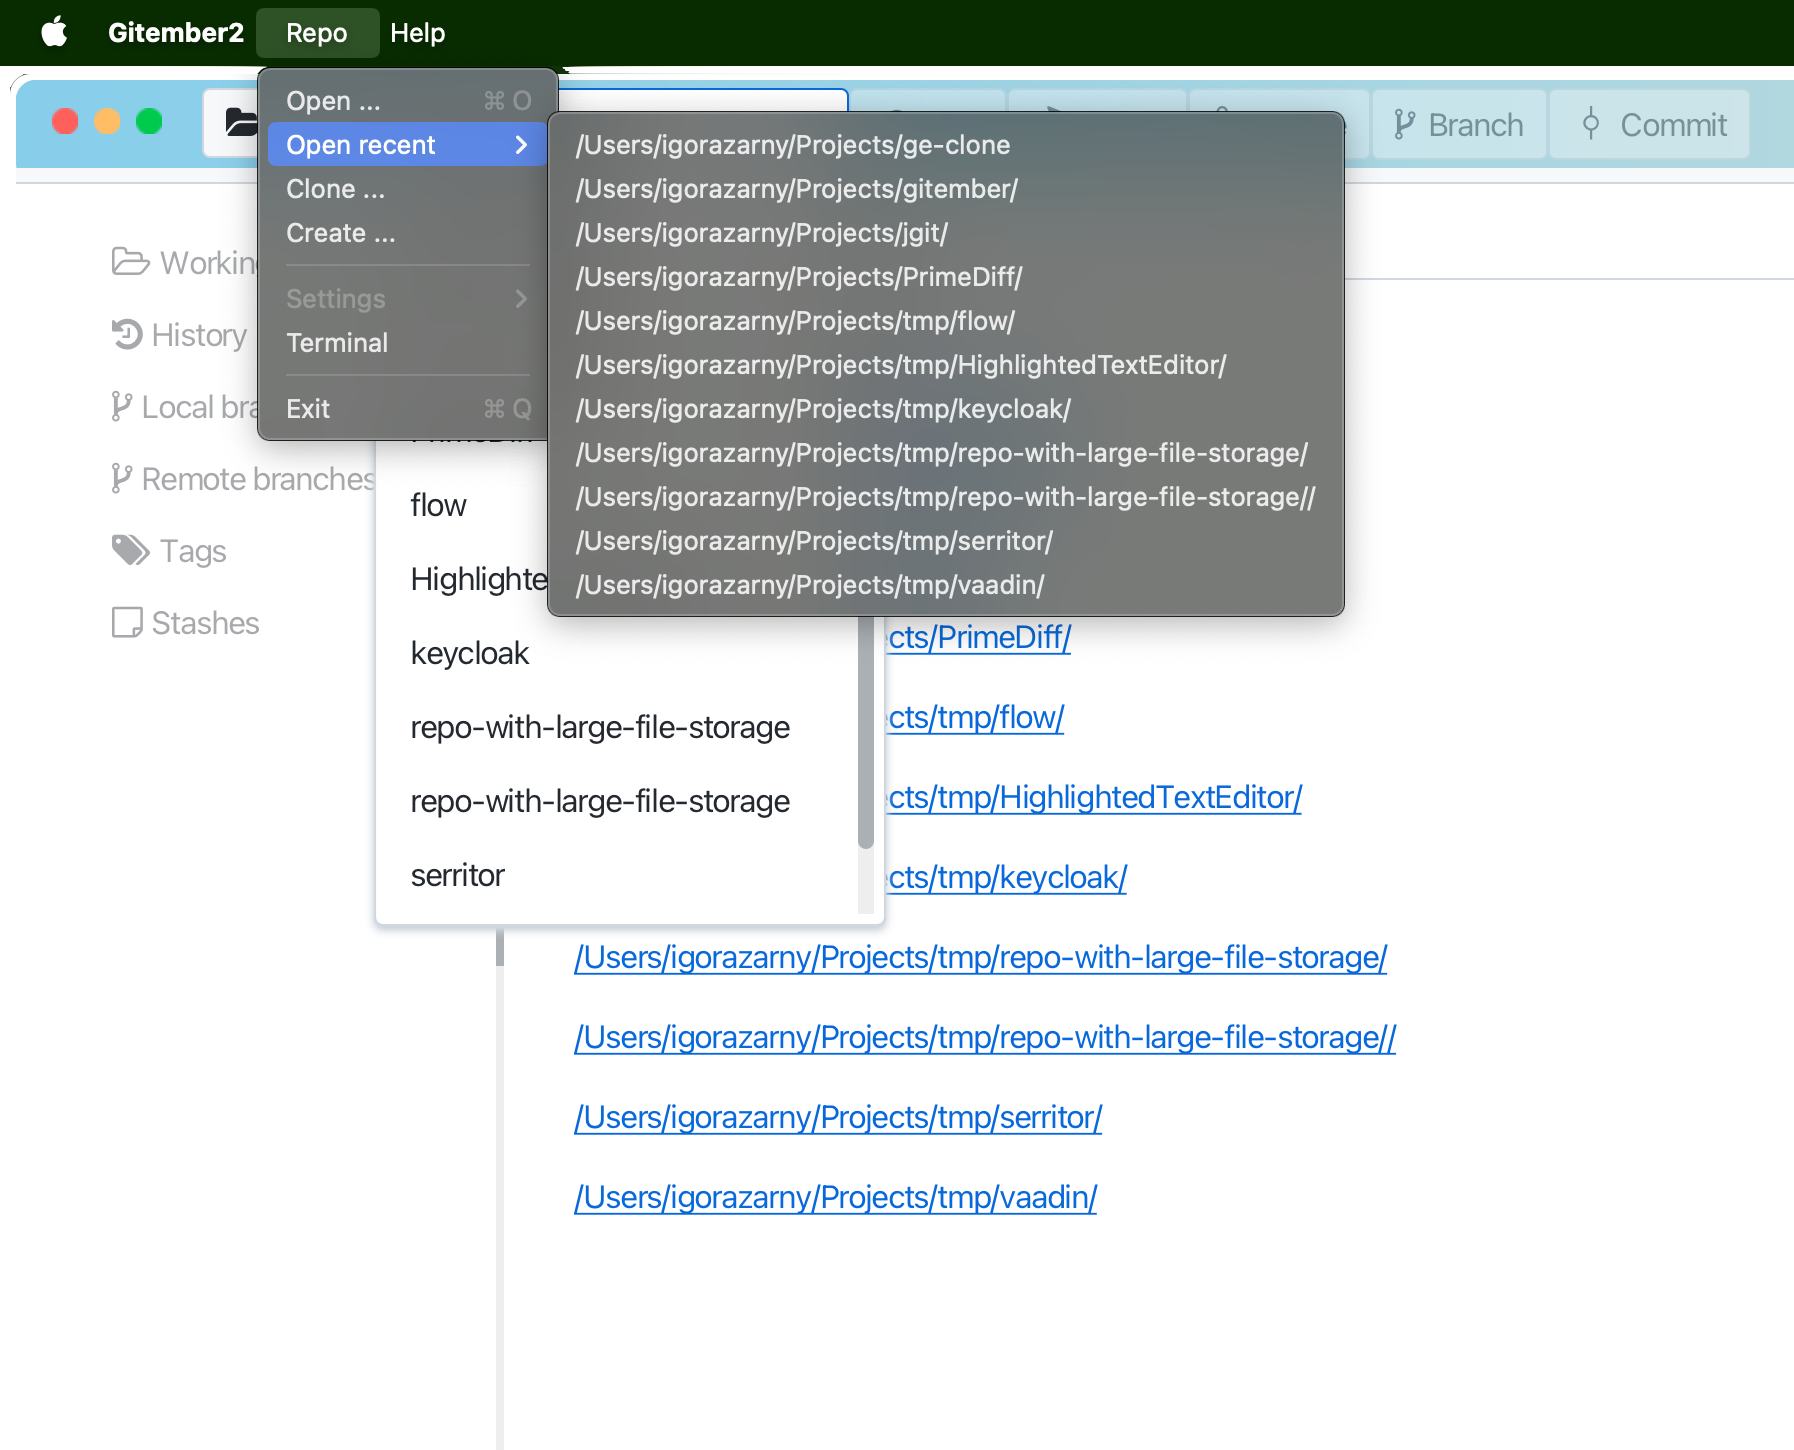Click the repository list scrollbar thumb

pyautogui.click(x=866, y=732)
